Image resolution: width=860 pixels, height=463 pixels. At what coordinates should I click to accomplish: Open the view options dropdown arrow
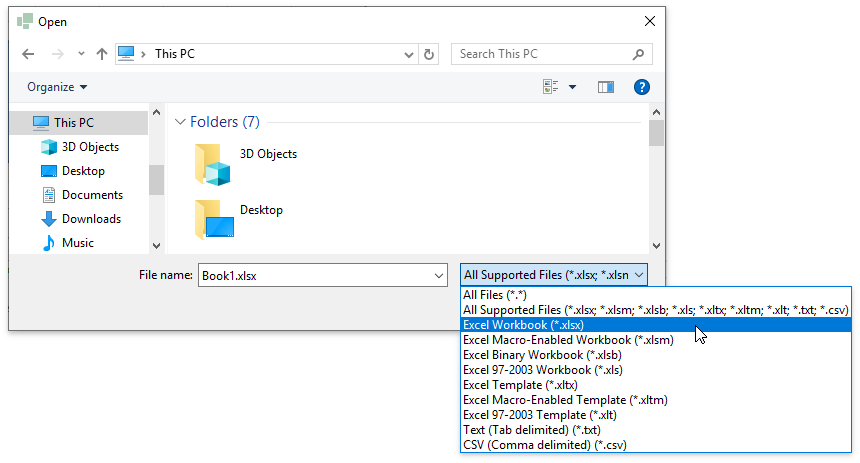point(572,87)
